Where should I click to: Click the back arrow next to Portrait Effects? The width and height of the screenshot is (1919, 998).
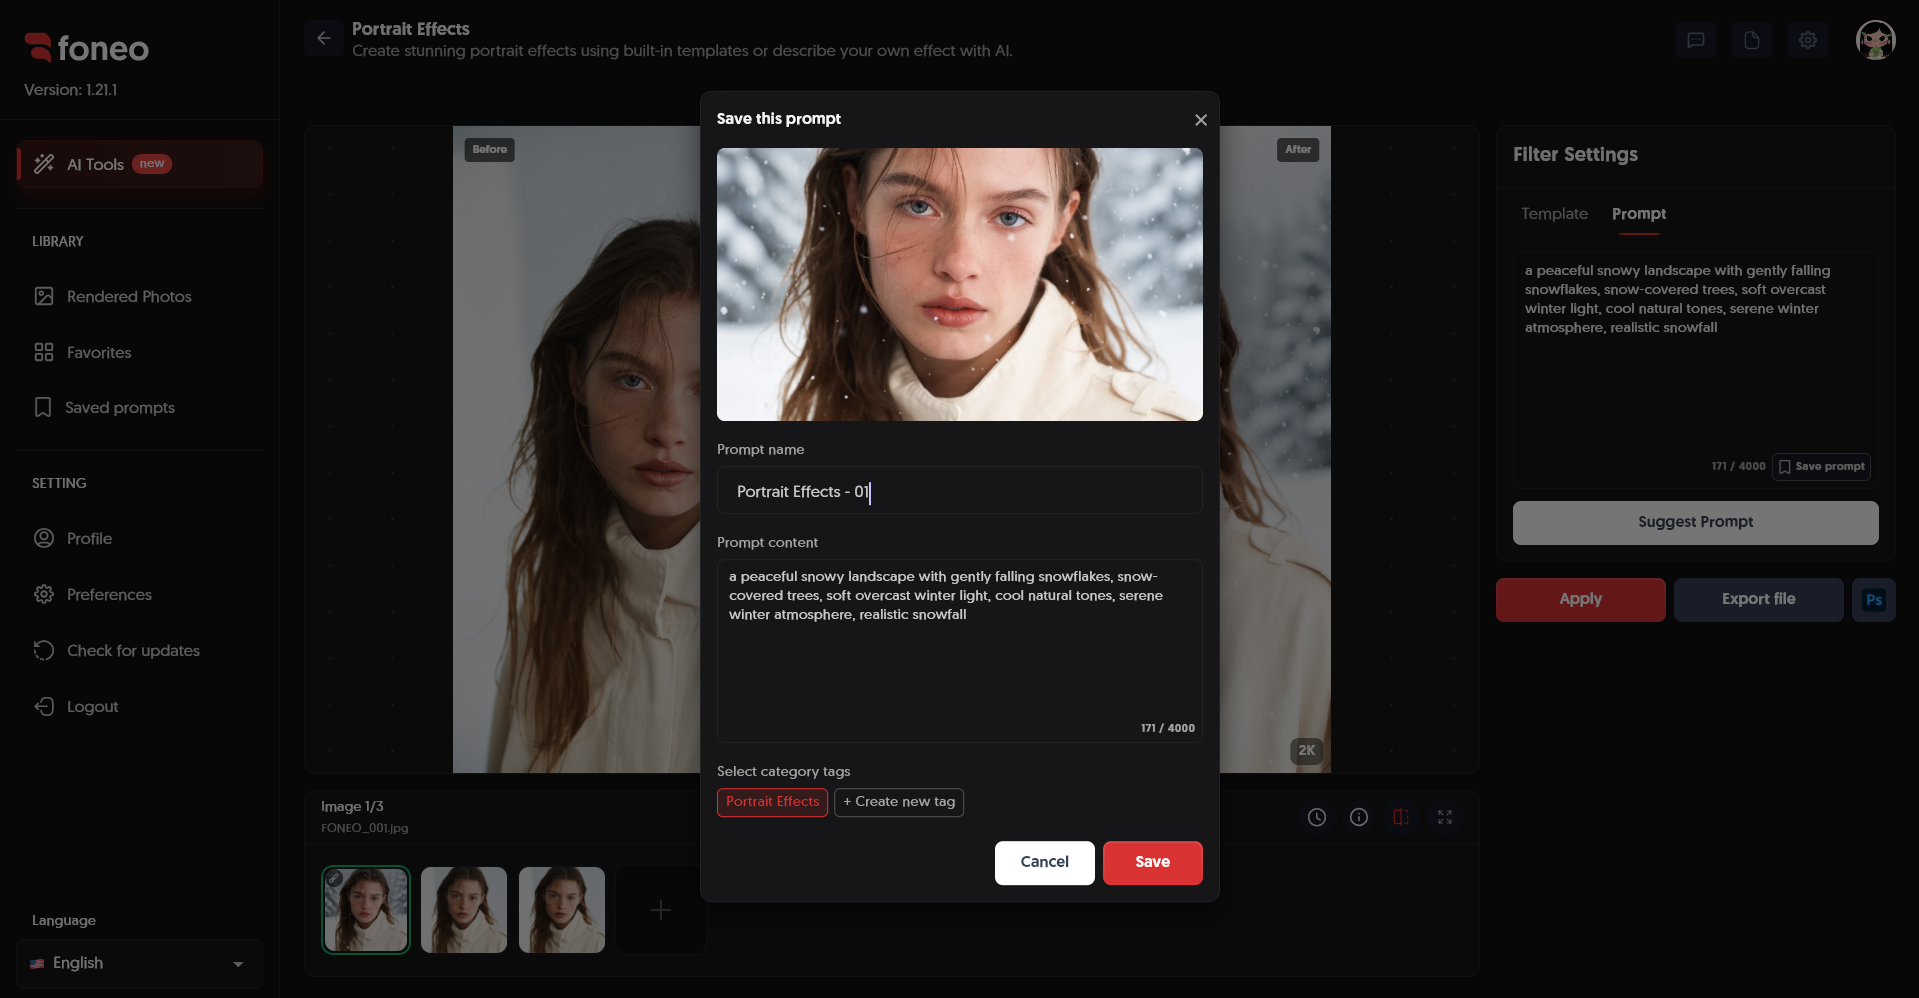pyautogui.click(x=324, y=38)
